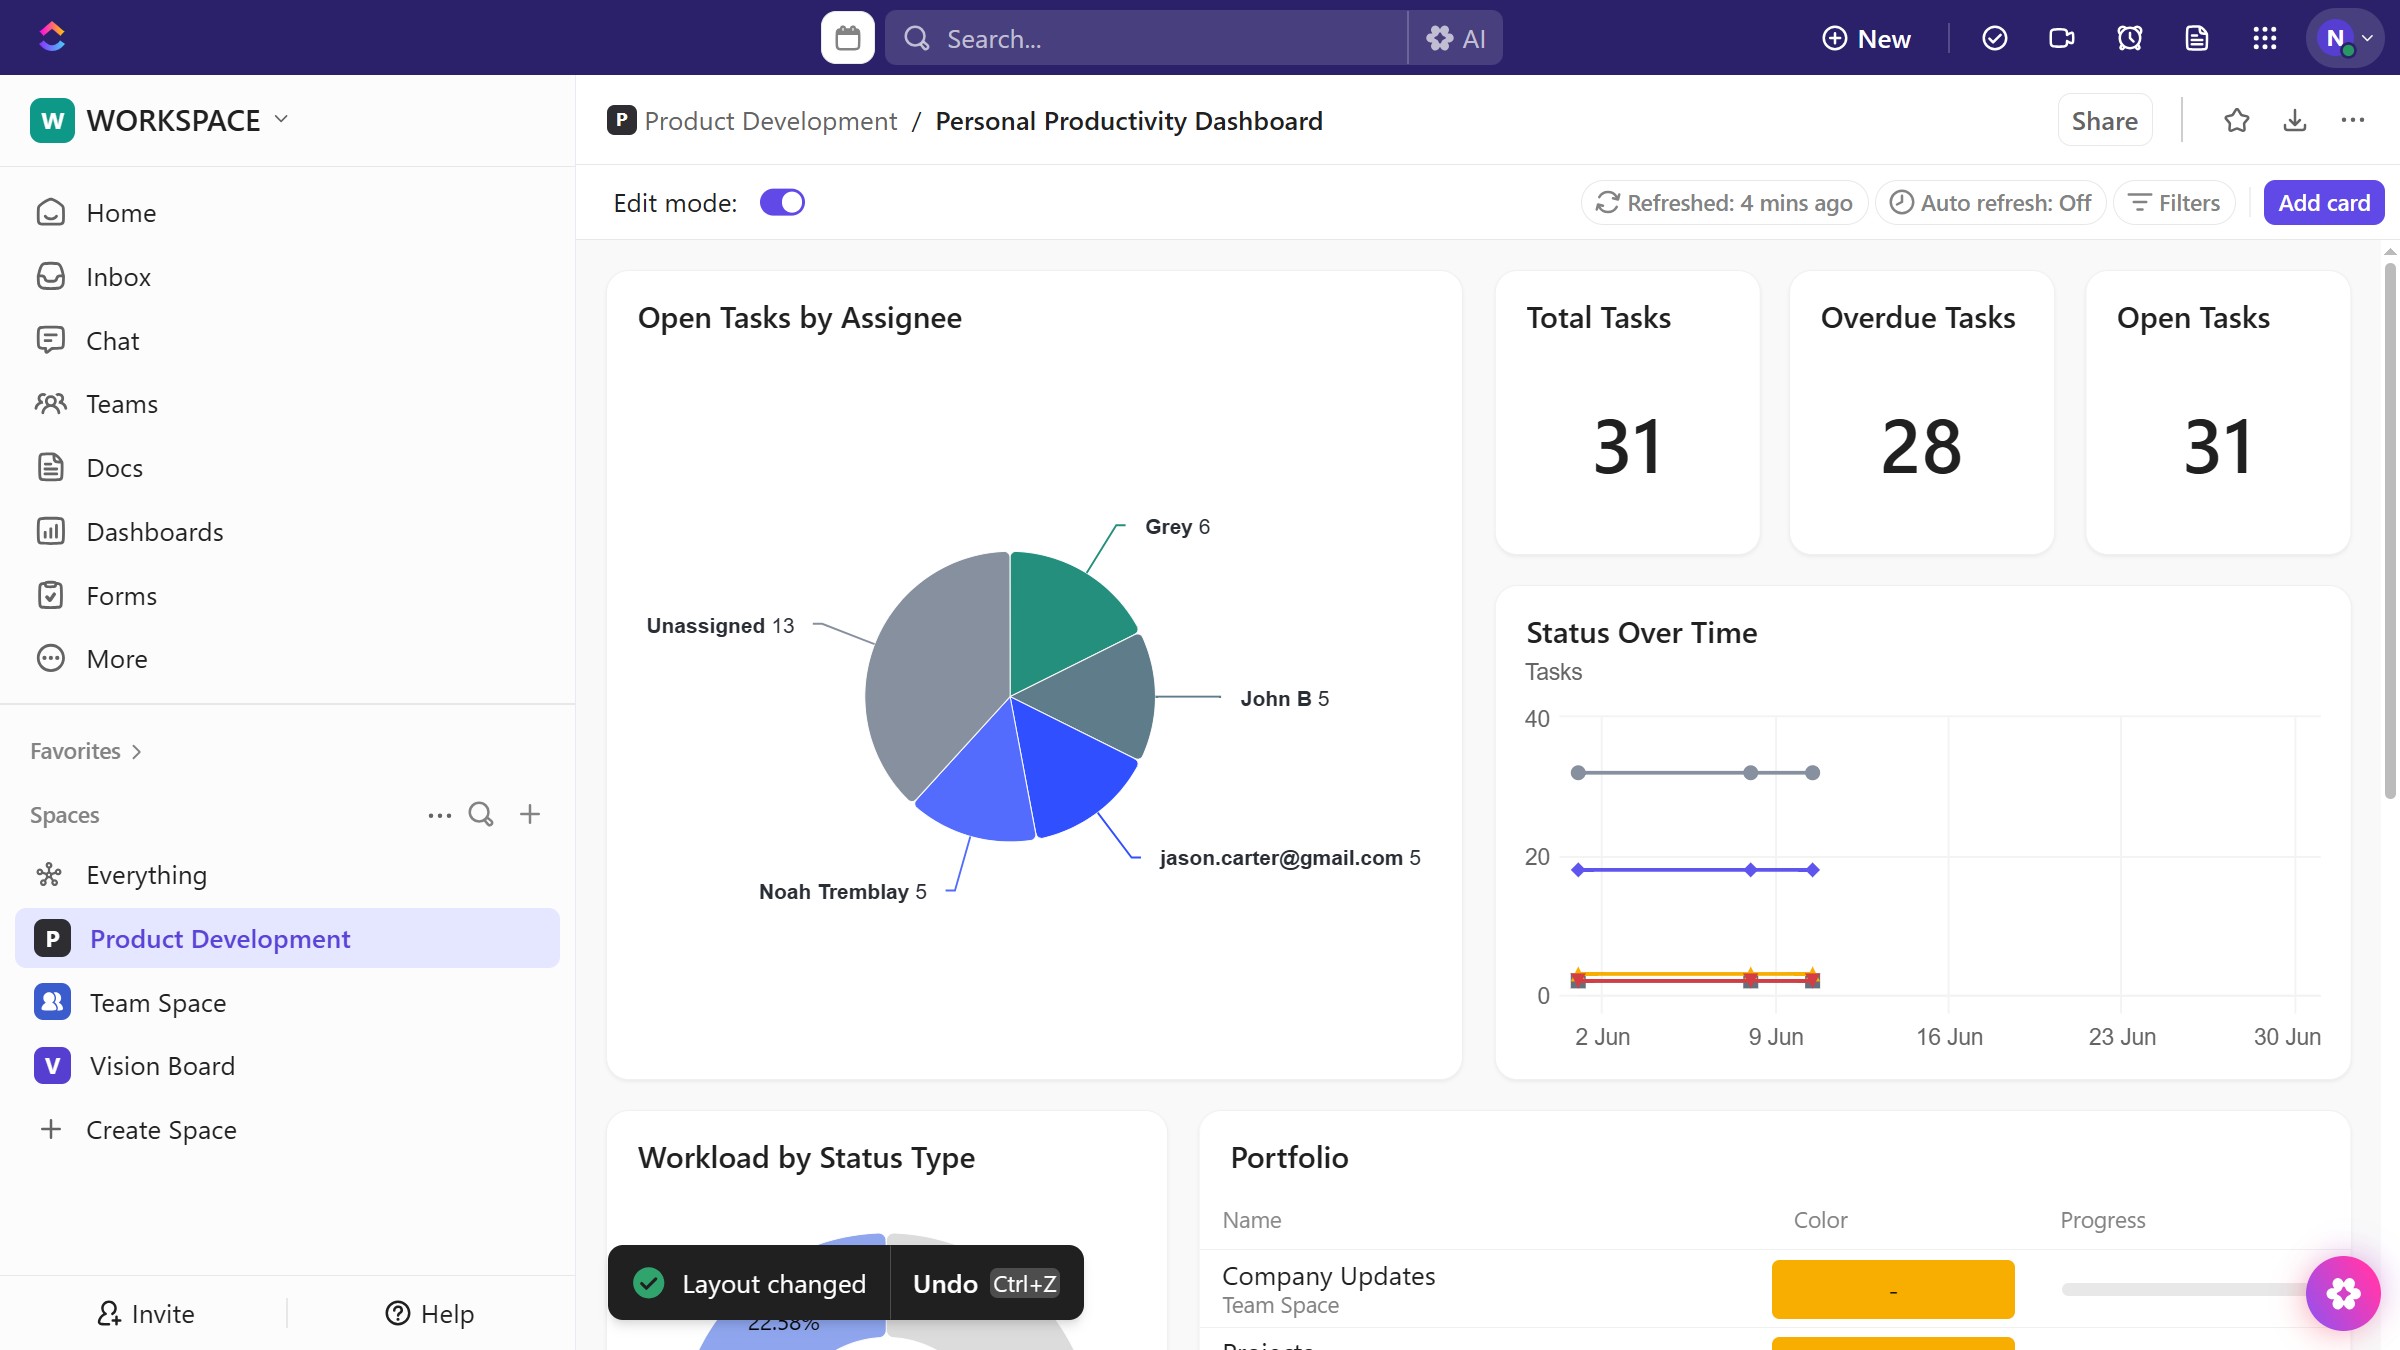Click the download export icon
2400x1350 pixels.
coord(2295,121)
